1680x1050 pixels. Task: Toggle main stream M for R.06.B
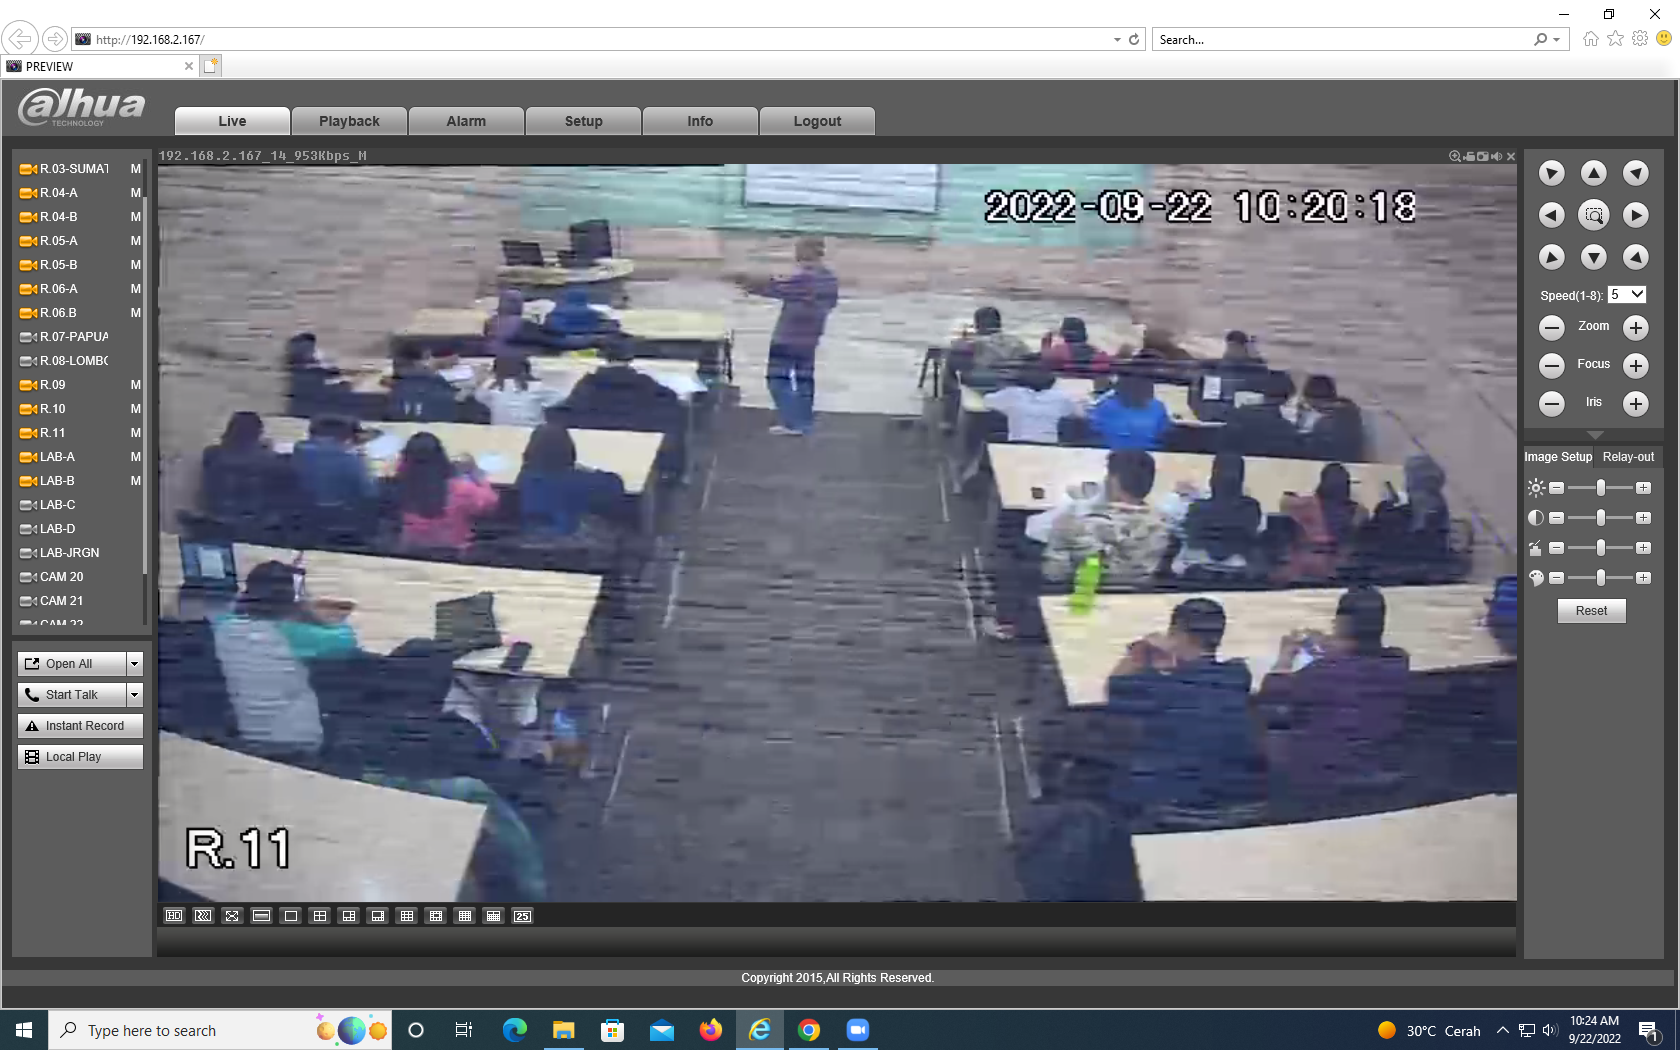(x=135, y=313)
